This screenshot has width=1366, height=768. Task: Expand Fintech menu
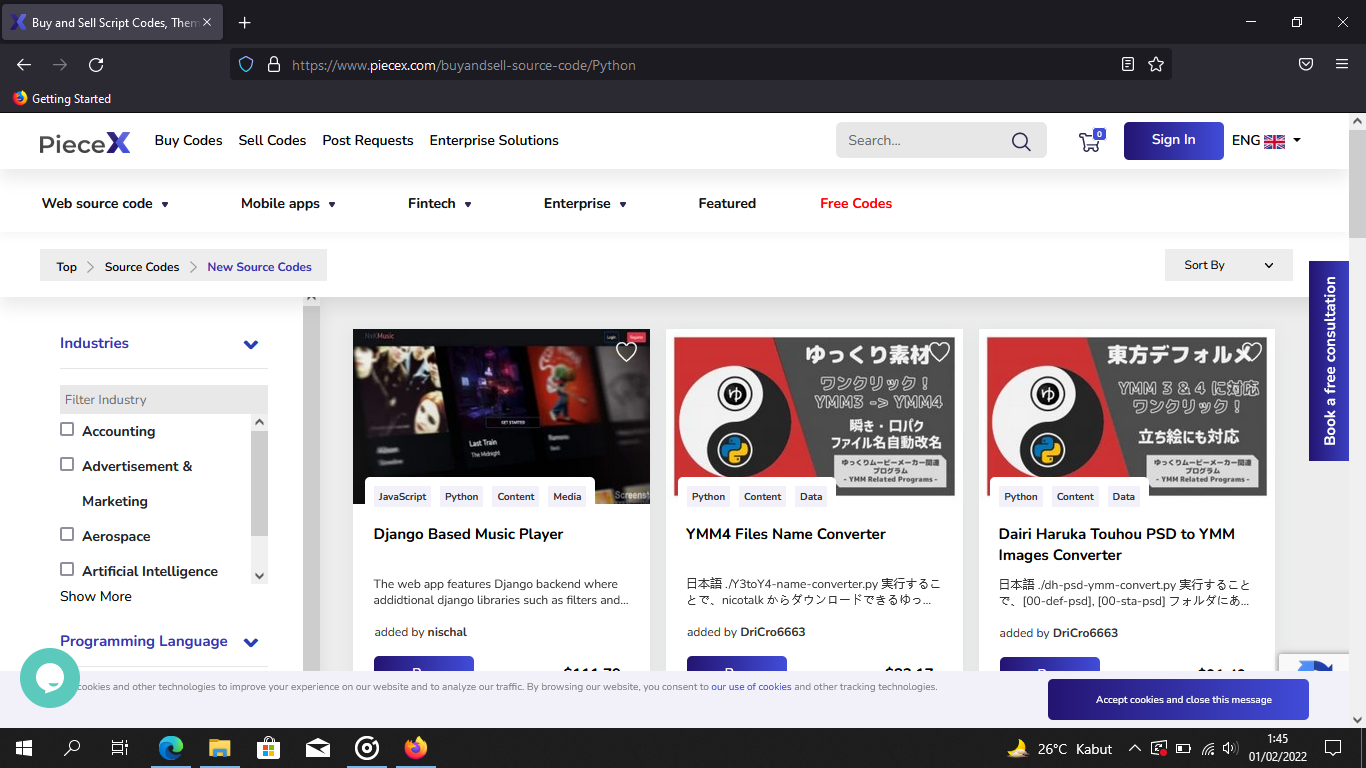[439, 203]
